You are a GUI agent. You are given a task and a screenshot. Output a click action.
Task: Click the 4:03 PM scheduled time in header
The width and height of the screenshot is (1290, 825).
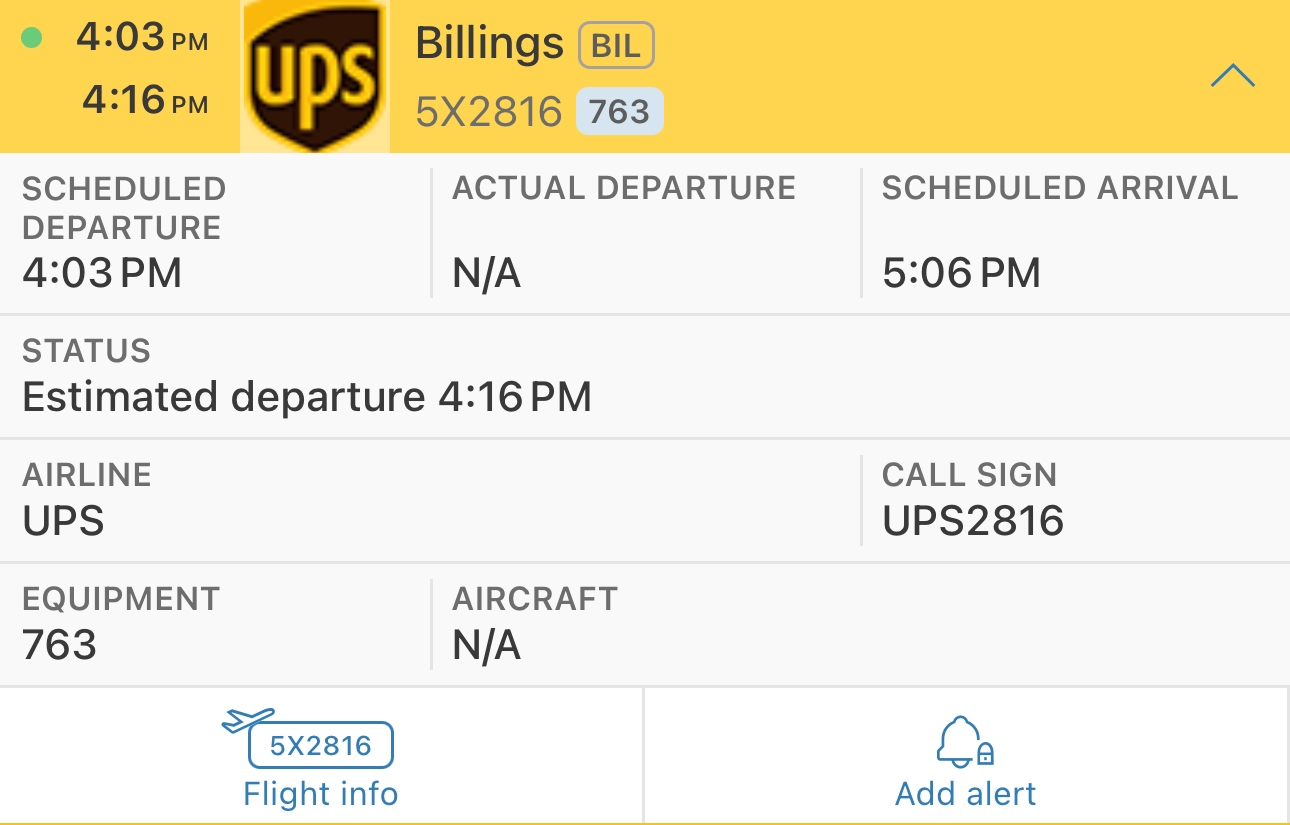[x=142, y=38]
